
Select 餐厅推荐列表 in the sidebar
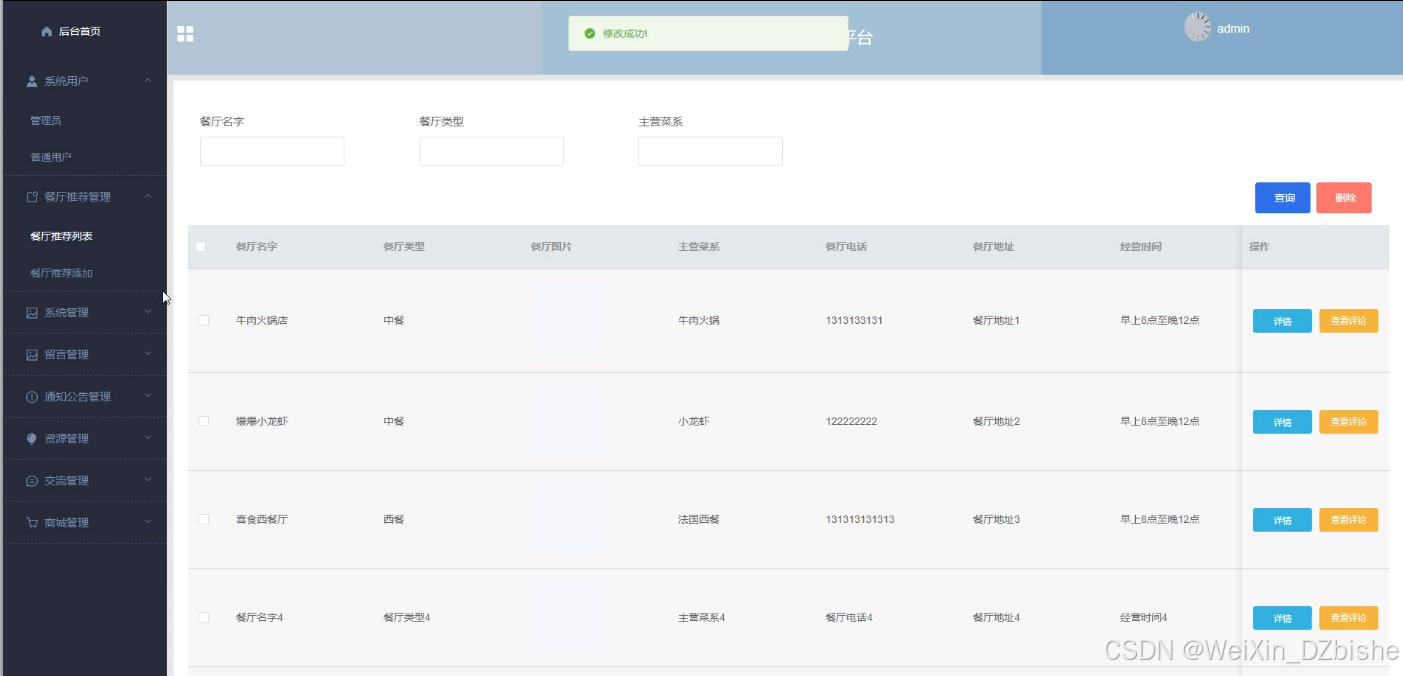61,237
